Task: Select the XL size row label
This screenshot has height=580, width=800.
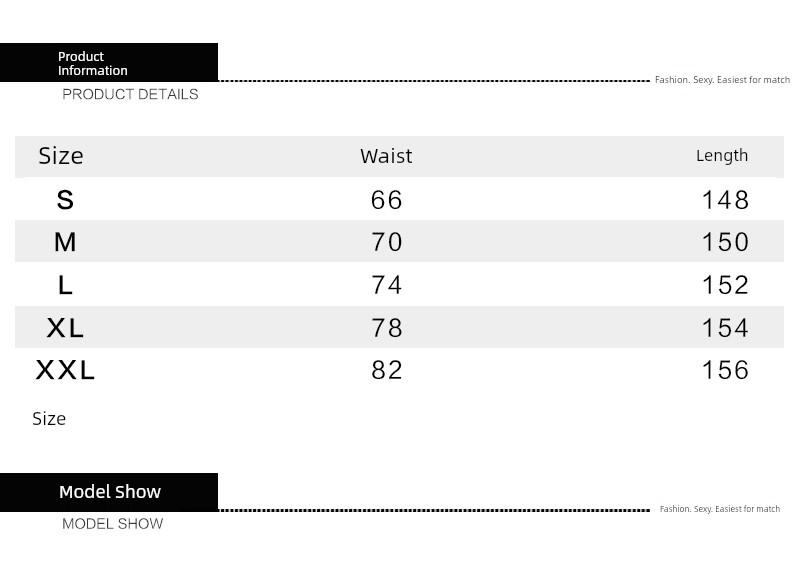Action: 65,327
